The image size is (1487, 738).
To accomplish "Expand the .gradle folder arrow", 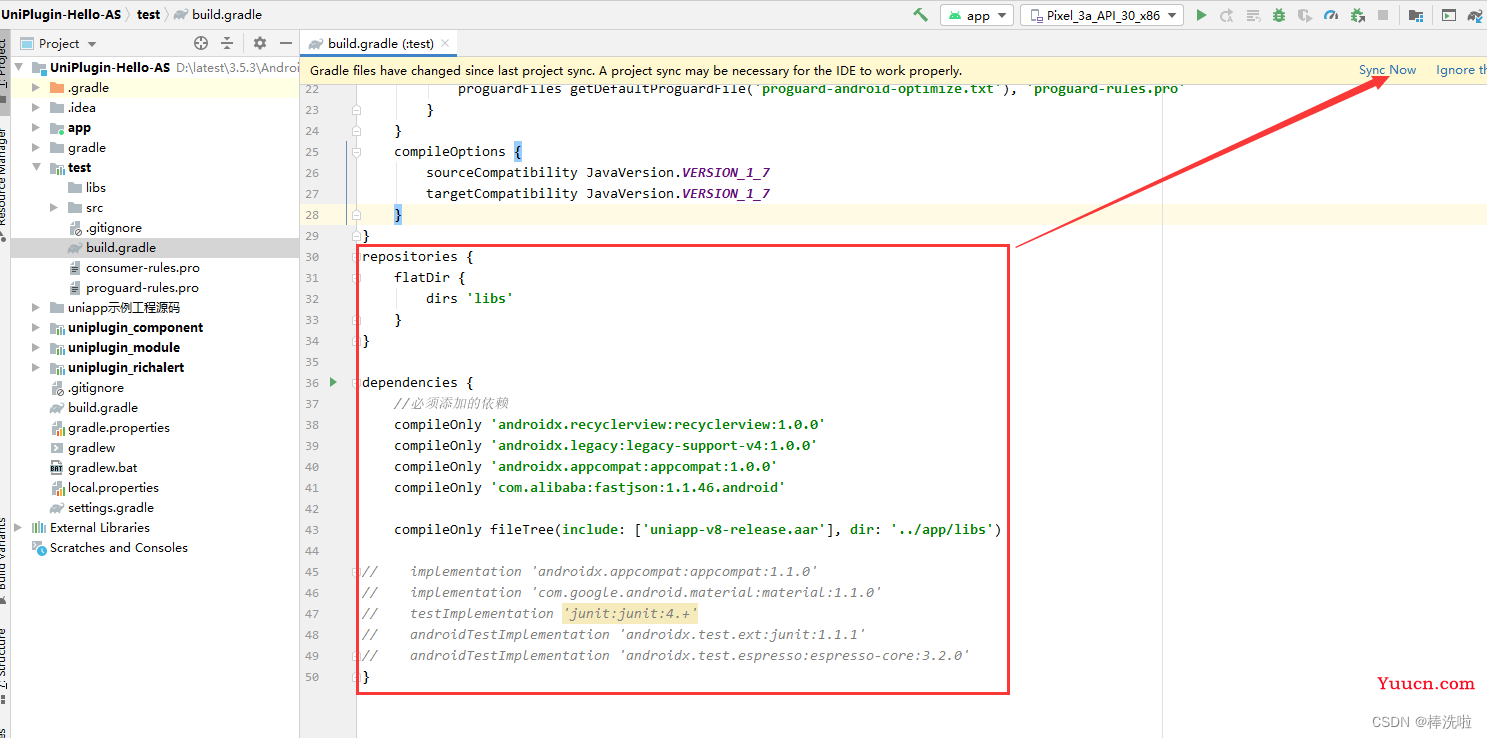I will click(37, 88).
